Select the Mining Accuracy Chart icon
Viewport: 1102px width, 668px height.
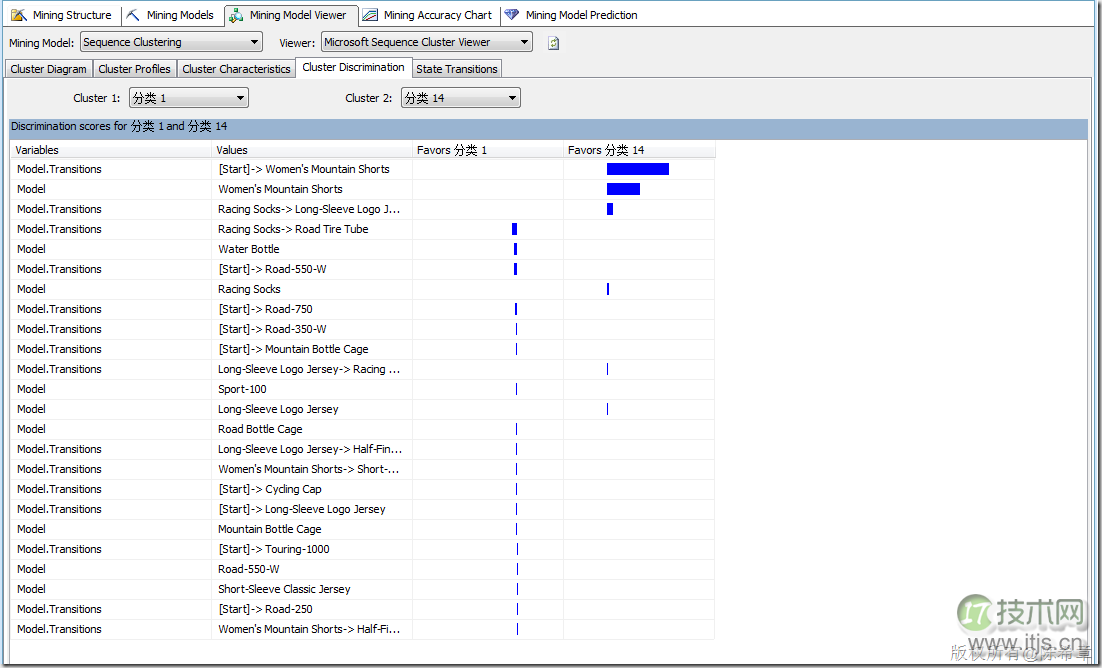pyautogui.click(x=370, y=15)
